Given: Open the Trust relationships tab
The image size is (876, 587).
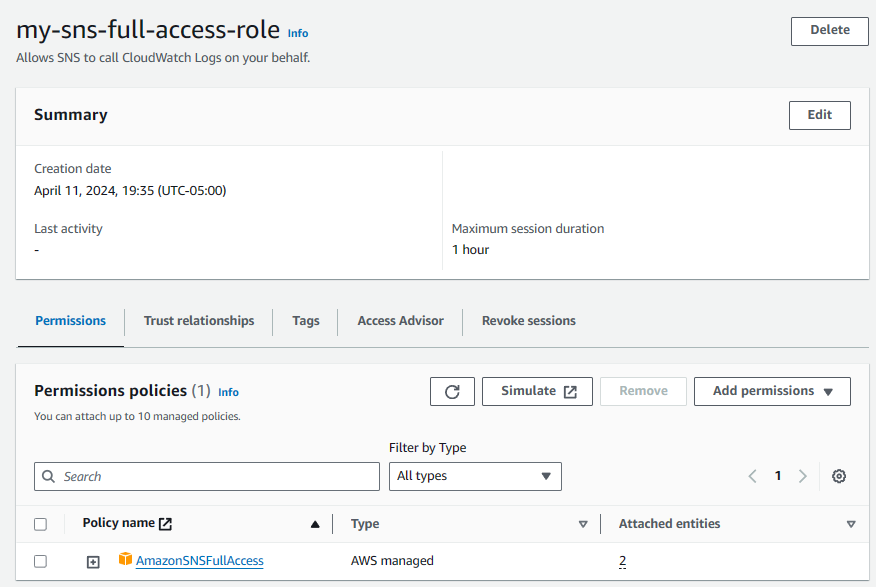Looking at the screenshot, I should tap(199, 321).
